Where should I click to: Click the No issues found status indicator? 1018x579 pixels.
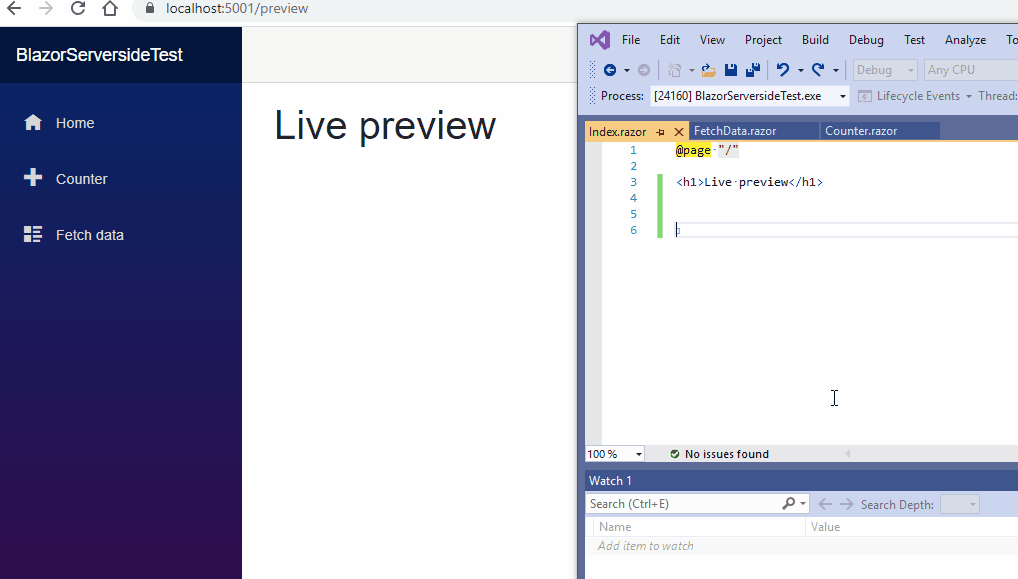719,453
